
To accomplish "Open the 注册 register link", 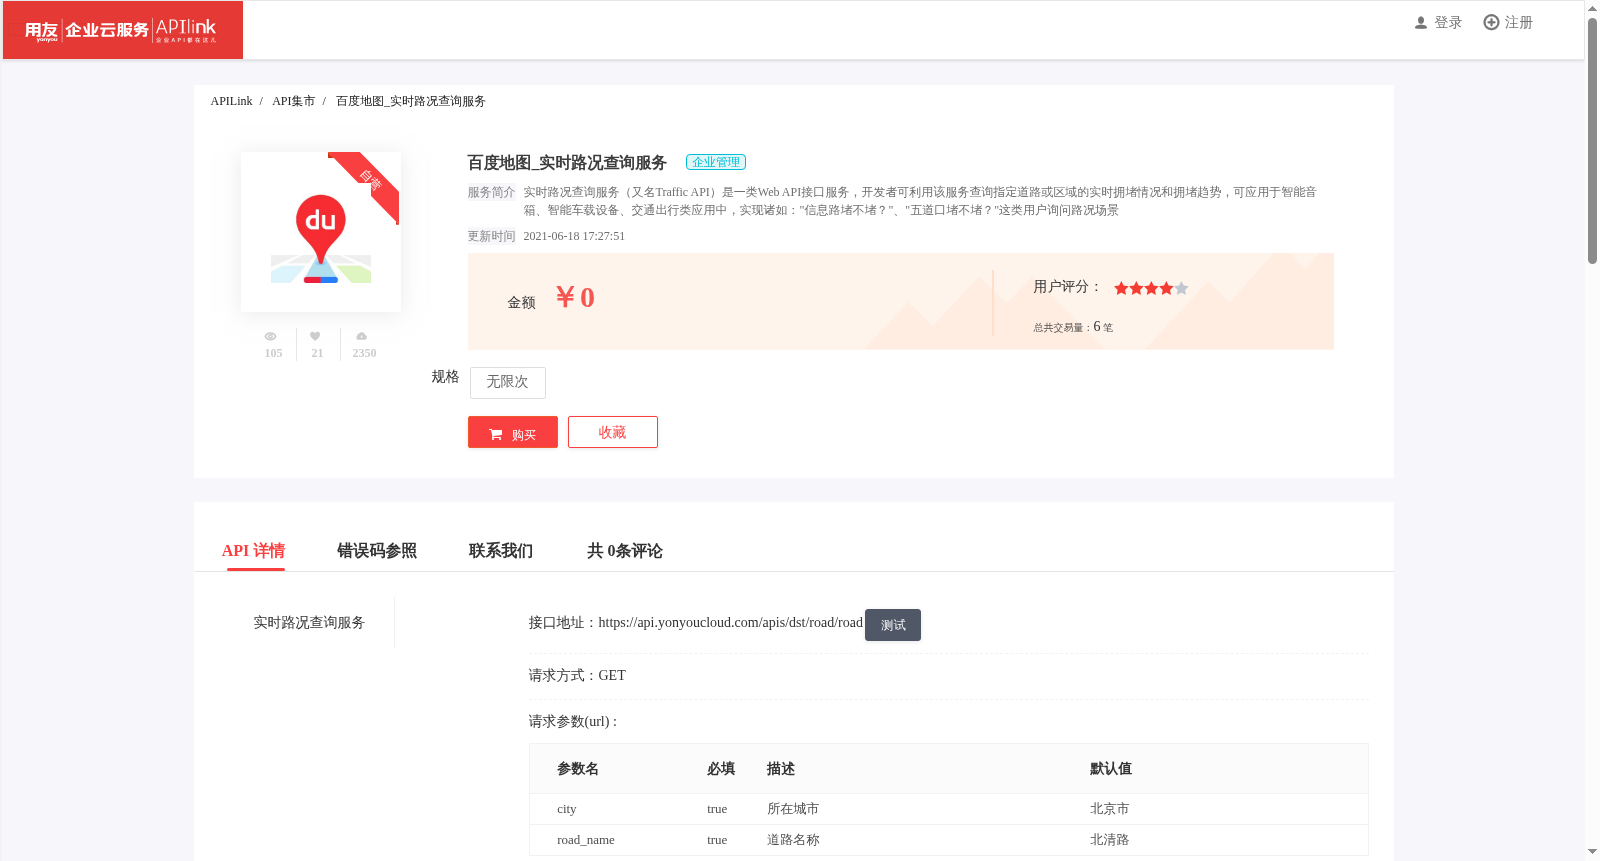I will pos(1519,23).
